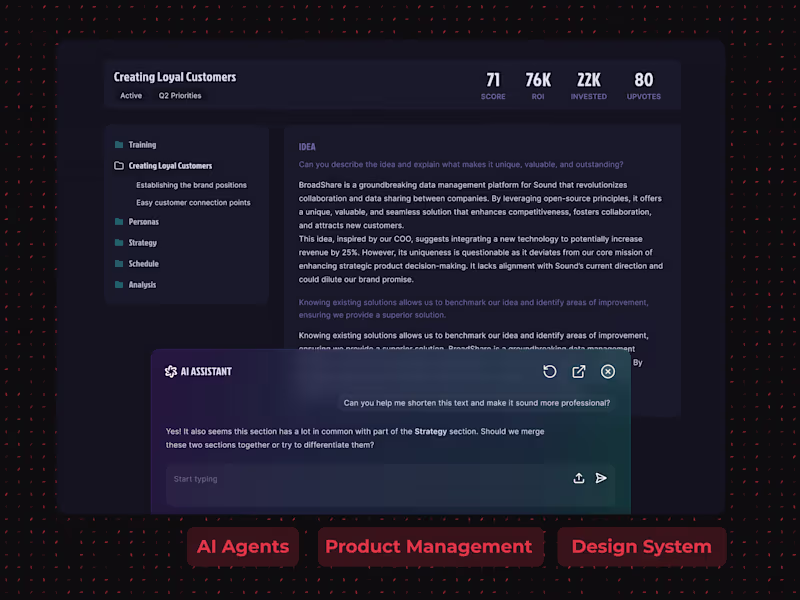Click the 71 Score stat
Image resolution: width=800 pixels, height=600 pixels.
[x=493, y=85]
